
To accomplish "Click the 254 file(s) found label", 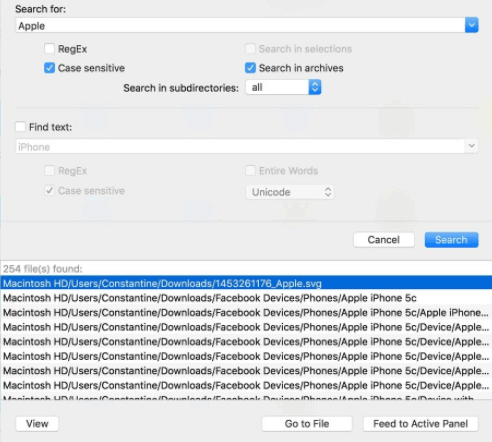I will [x=43, y=269].
